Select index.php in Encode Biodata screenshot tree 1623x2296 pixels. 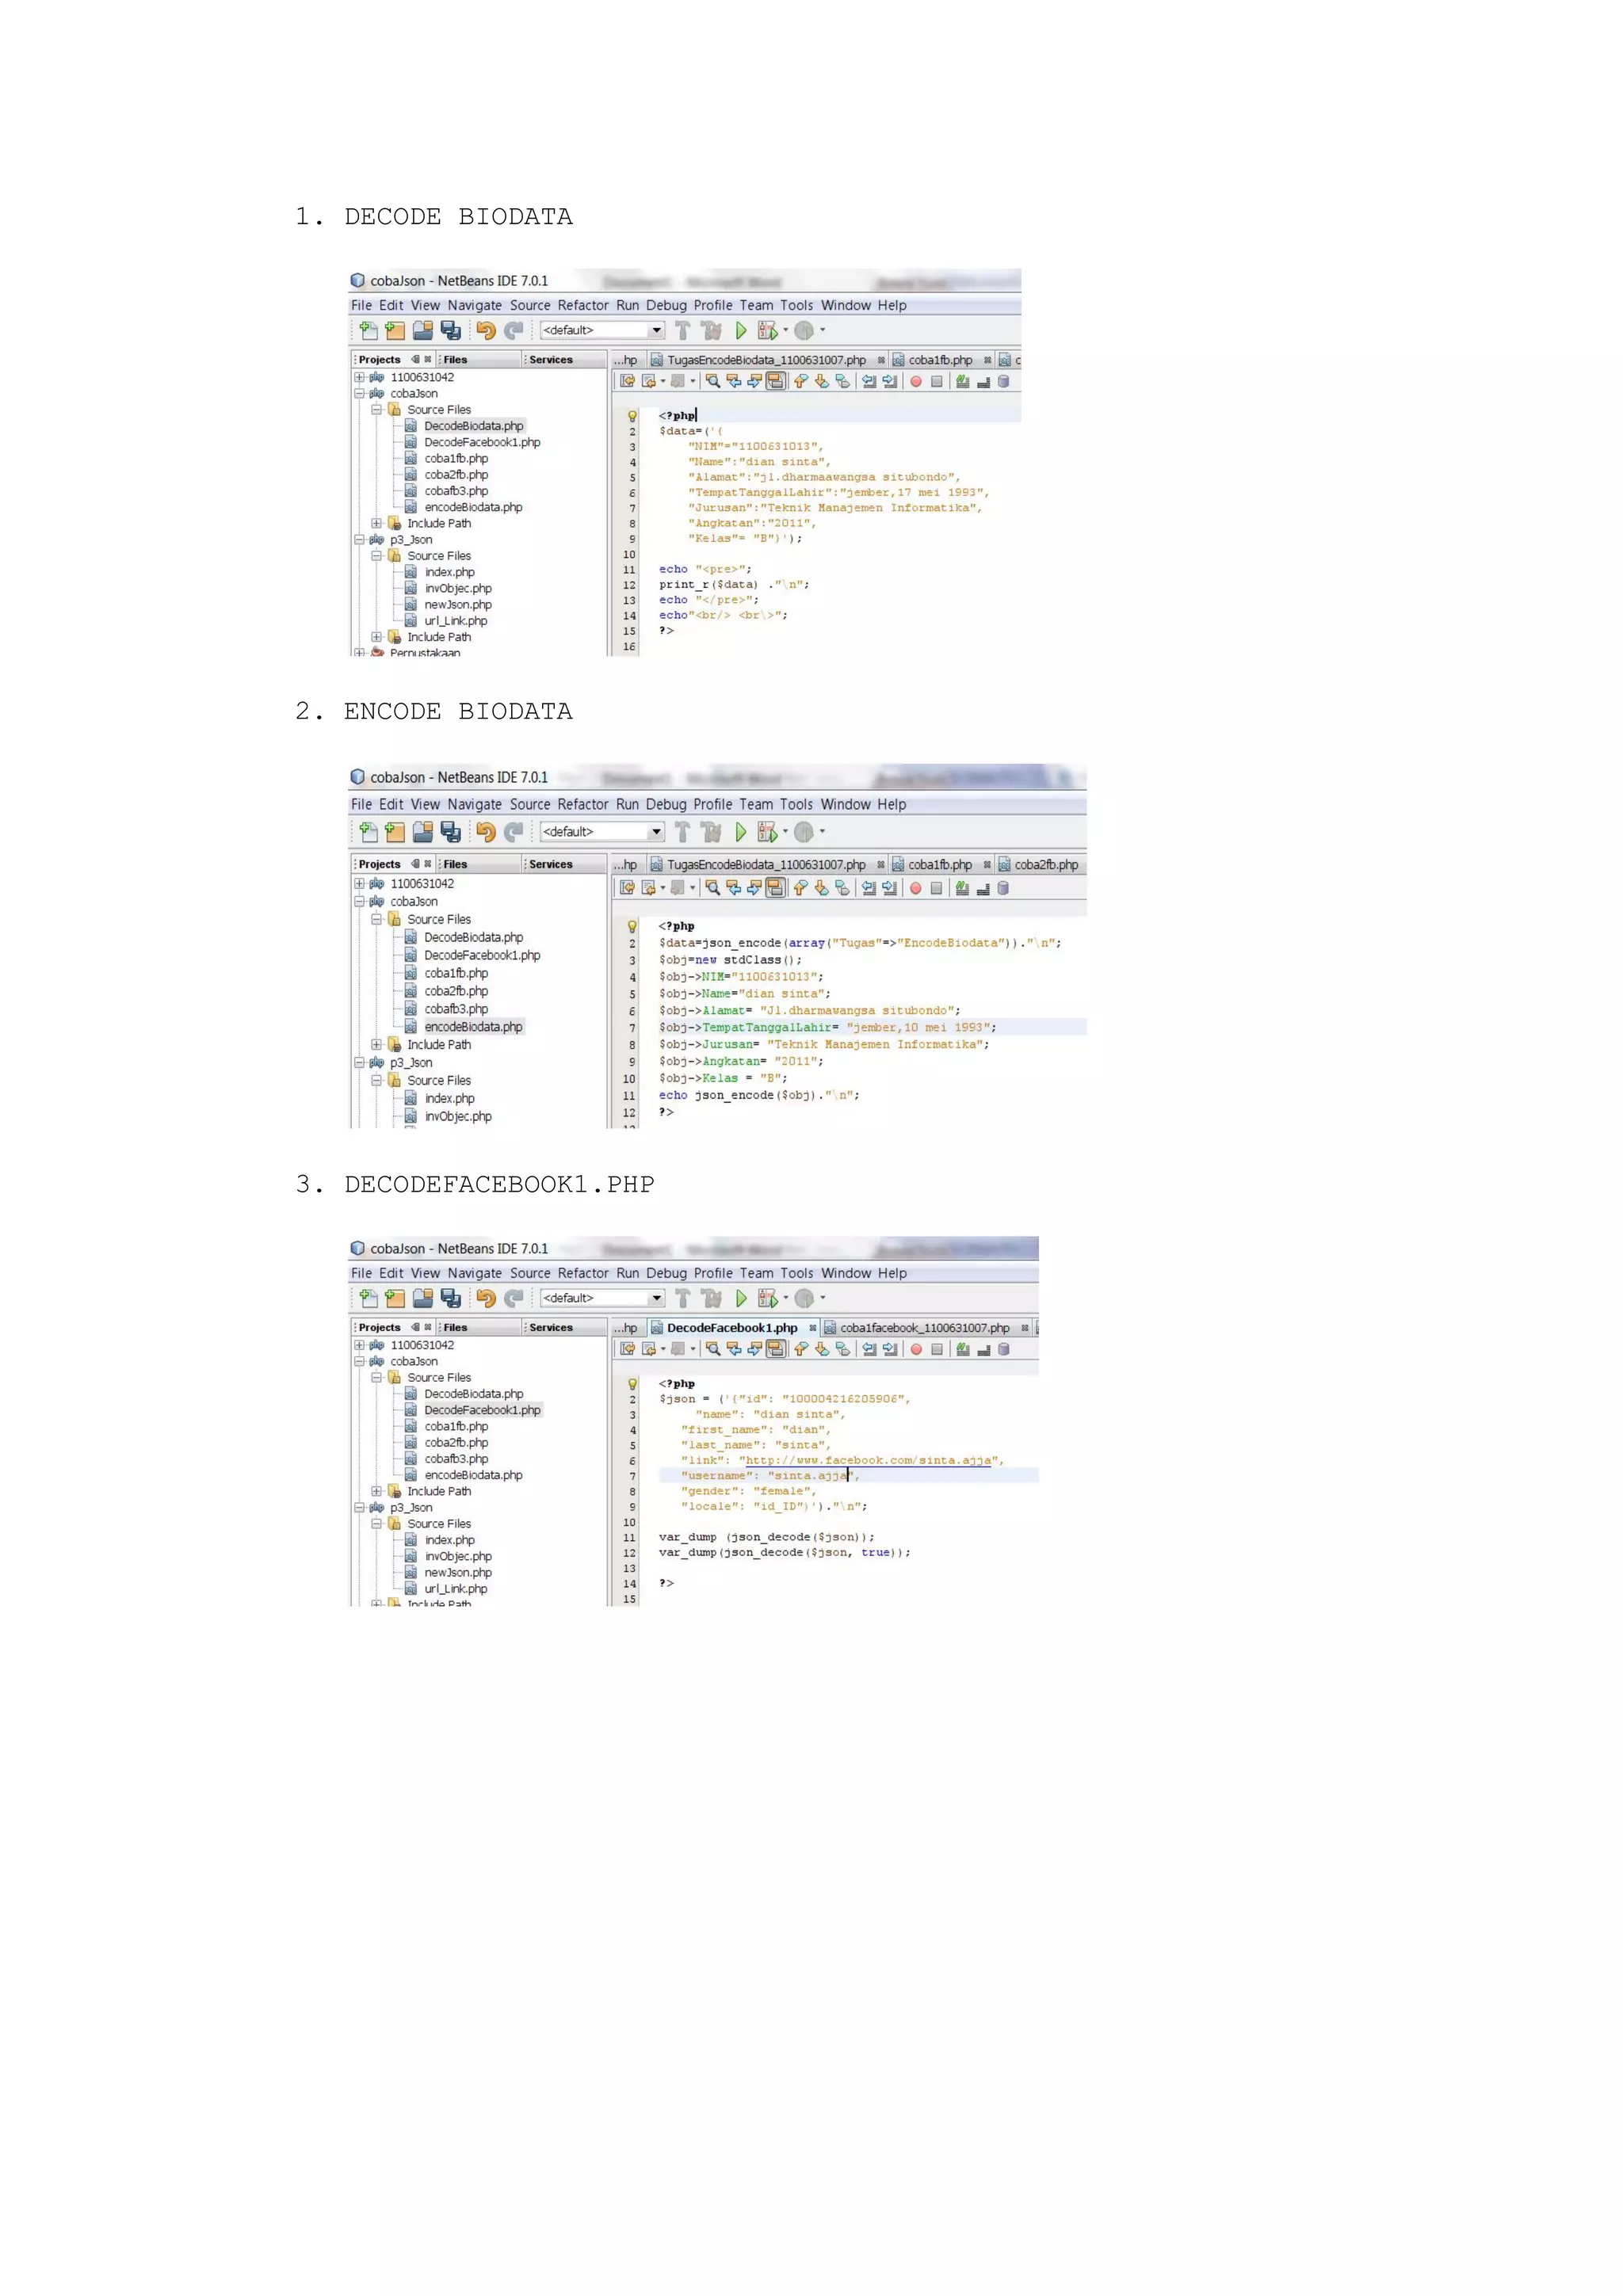click(449, 1099)
